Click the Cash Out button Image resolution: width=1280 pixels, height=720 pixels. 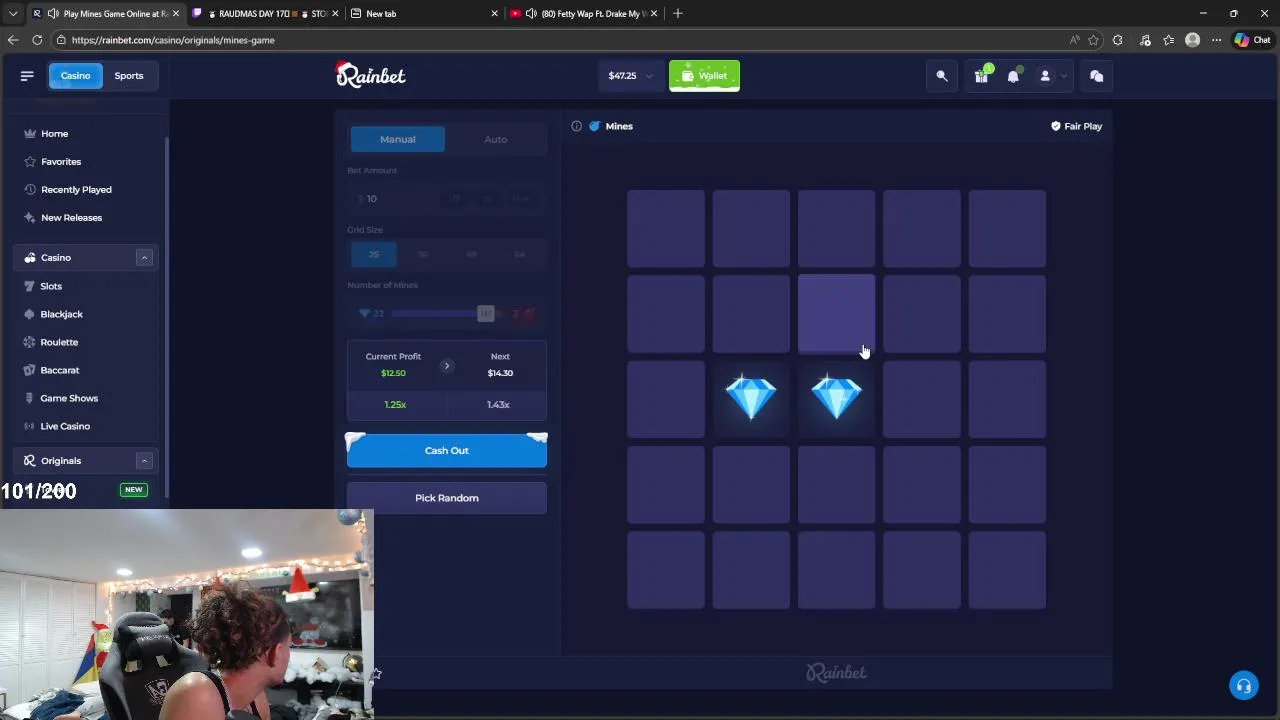click(447, 451)
